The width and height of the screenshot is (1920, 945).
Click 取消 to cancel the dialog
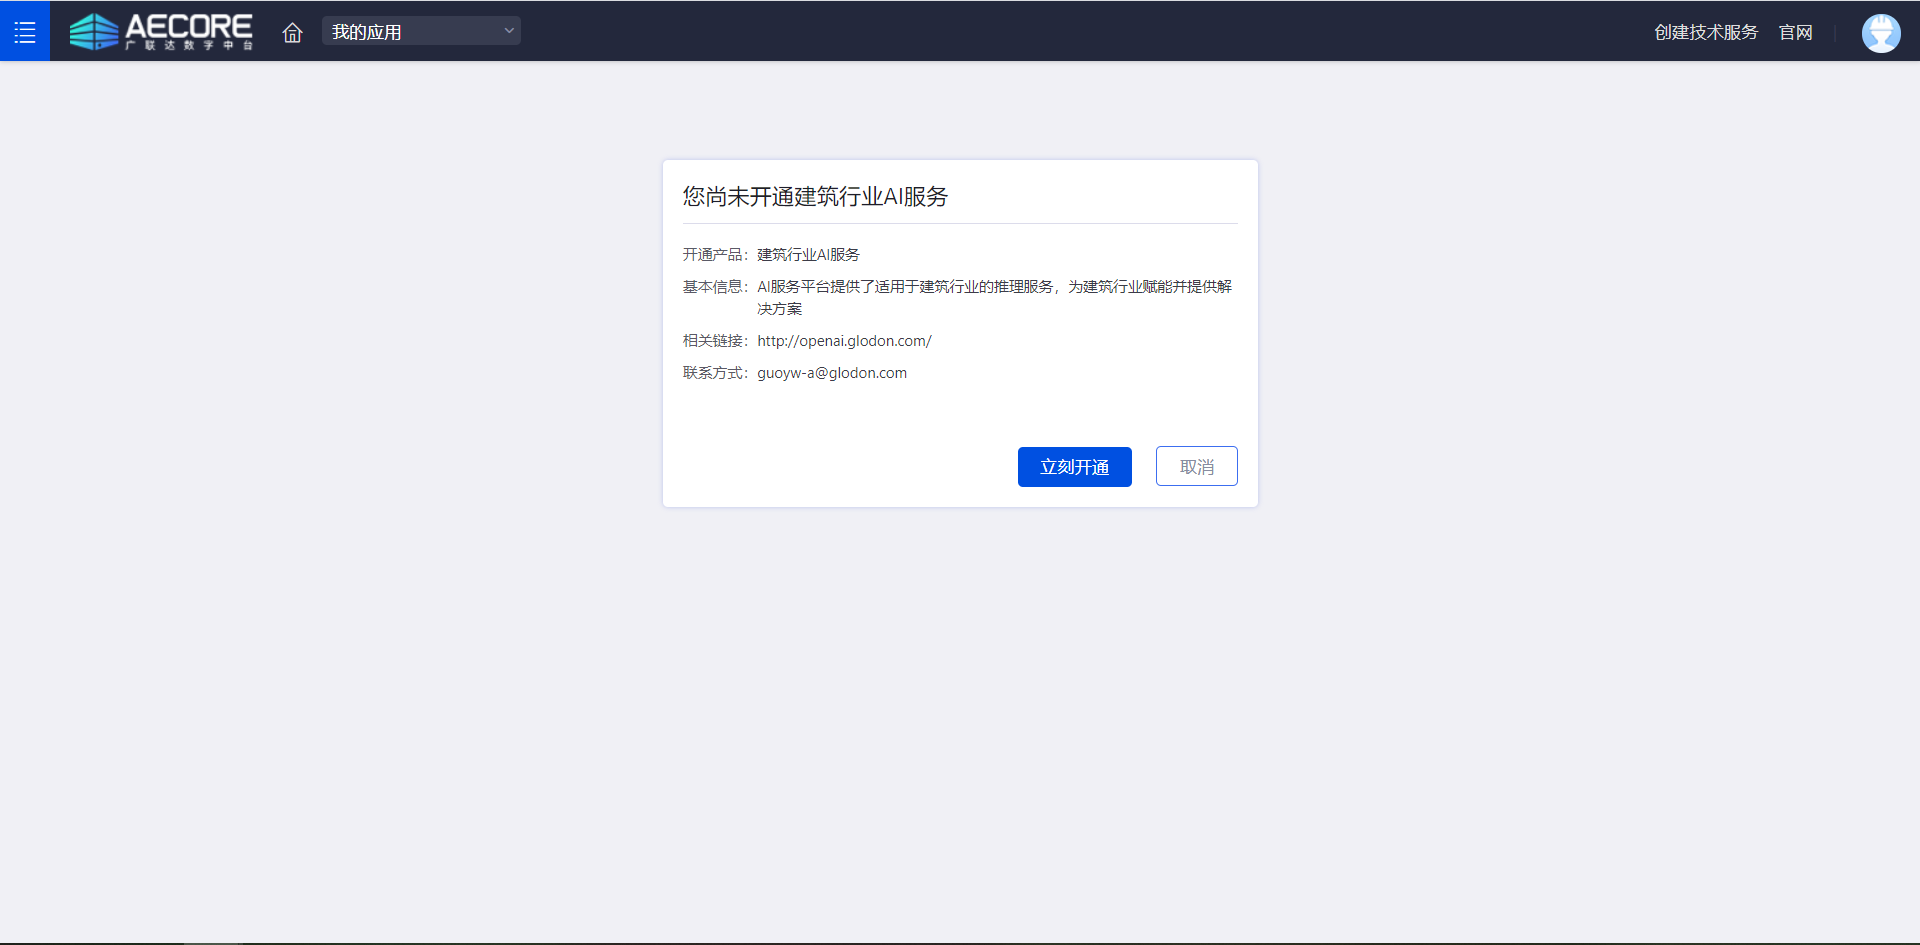pyautogui.click(x=1196, y=467)
